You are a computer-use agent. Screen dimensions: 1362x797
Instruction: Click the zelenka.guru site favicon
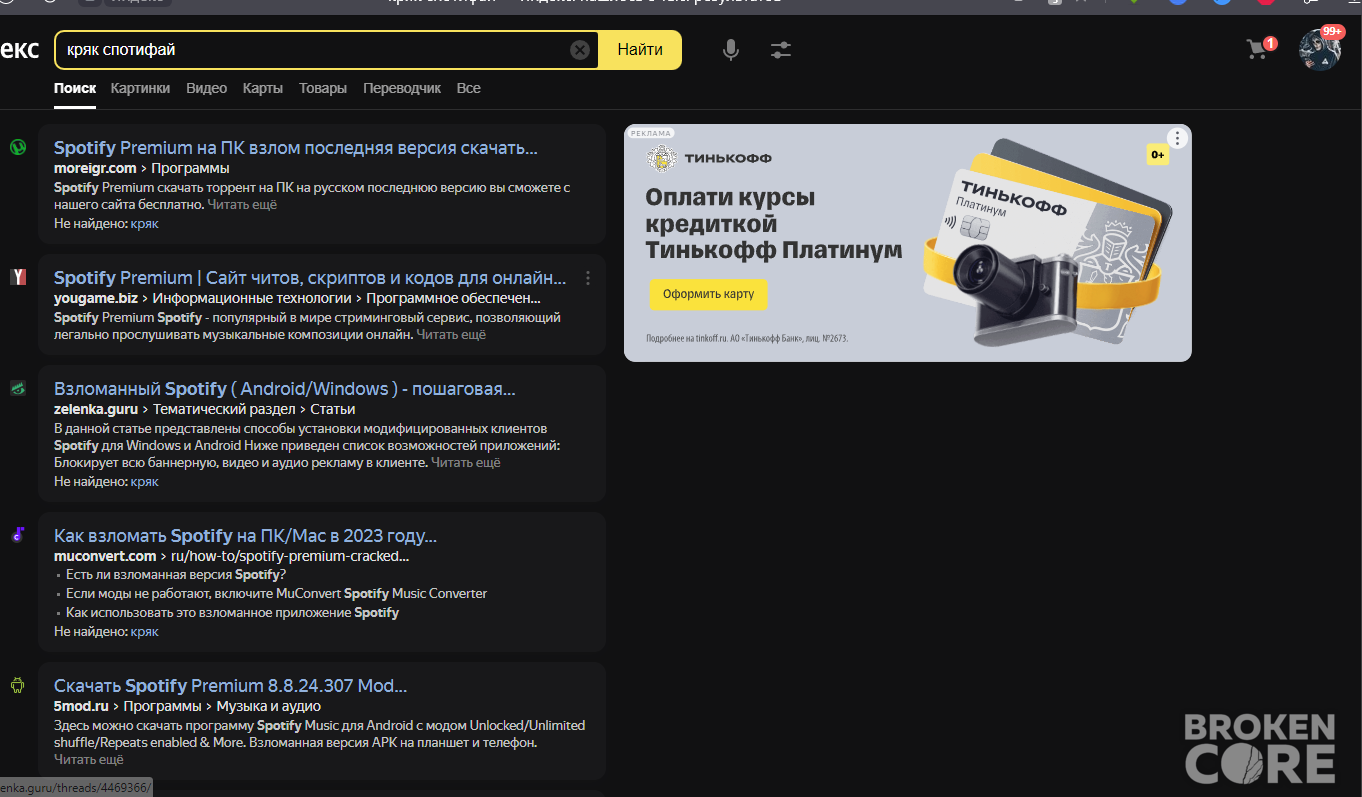(17, 388)
